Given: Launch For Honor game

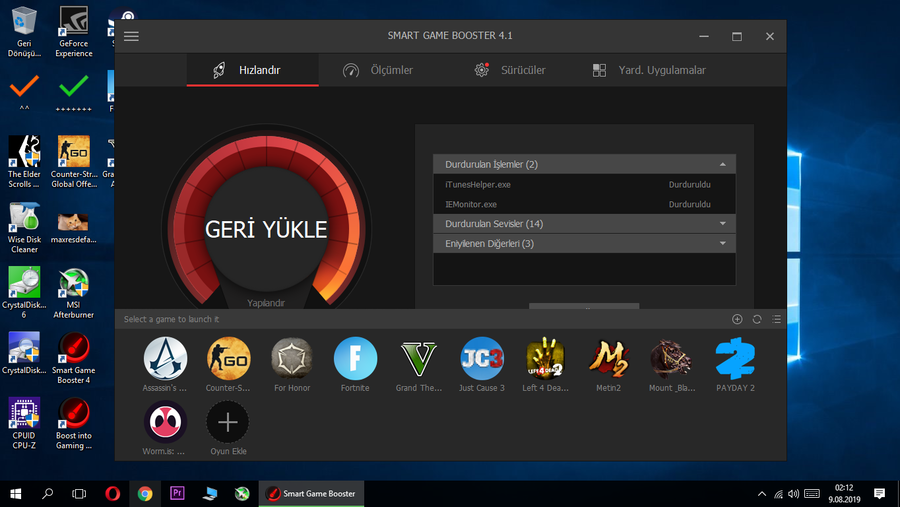Looking at the screenshot, I should pos(292,364).
